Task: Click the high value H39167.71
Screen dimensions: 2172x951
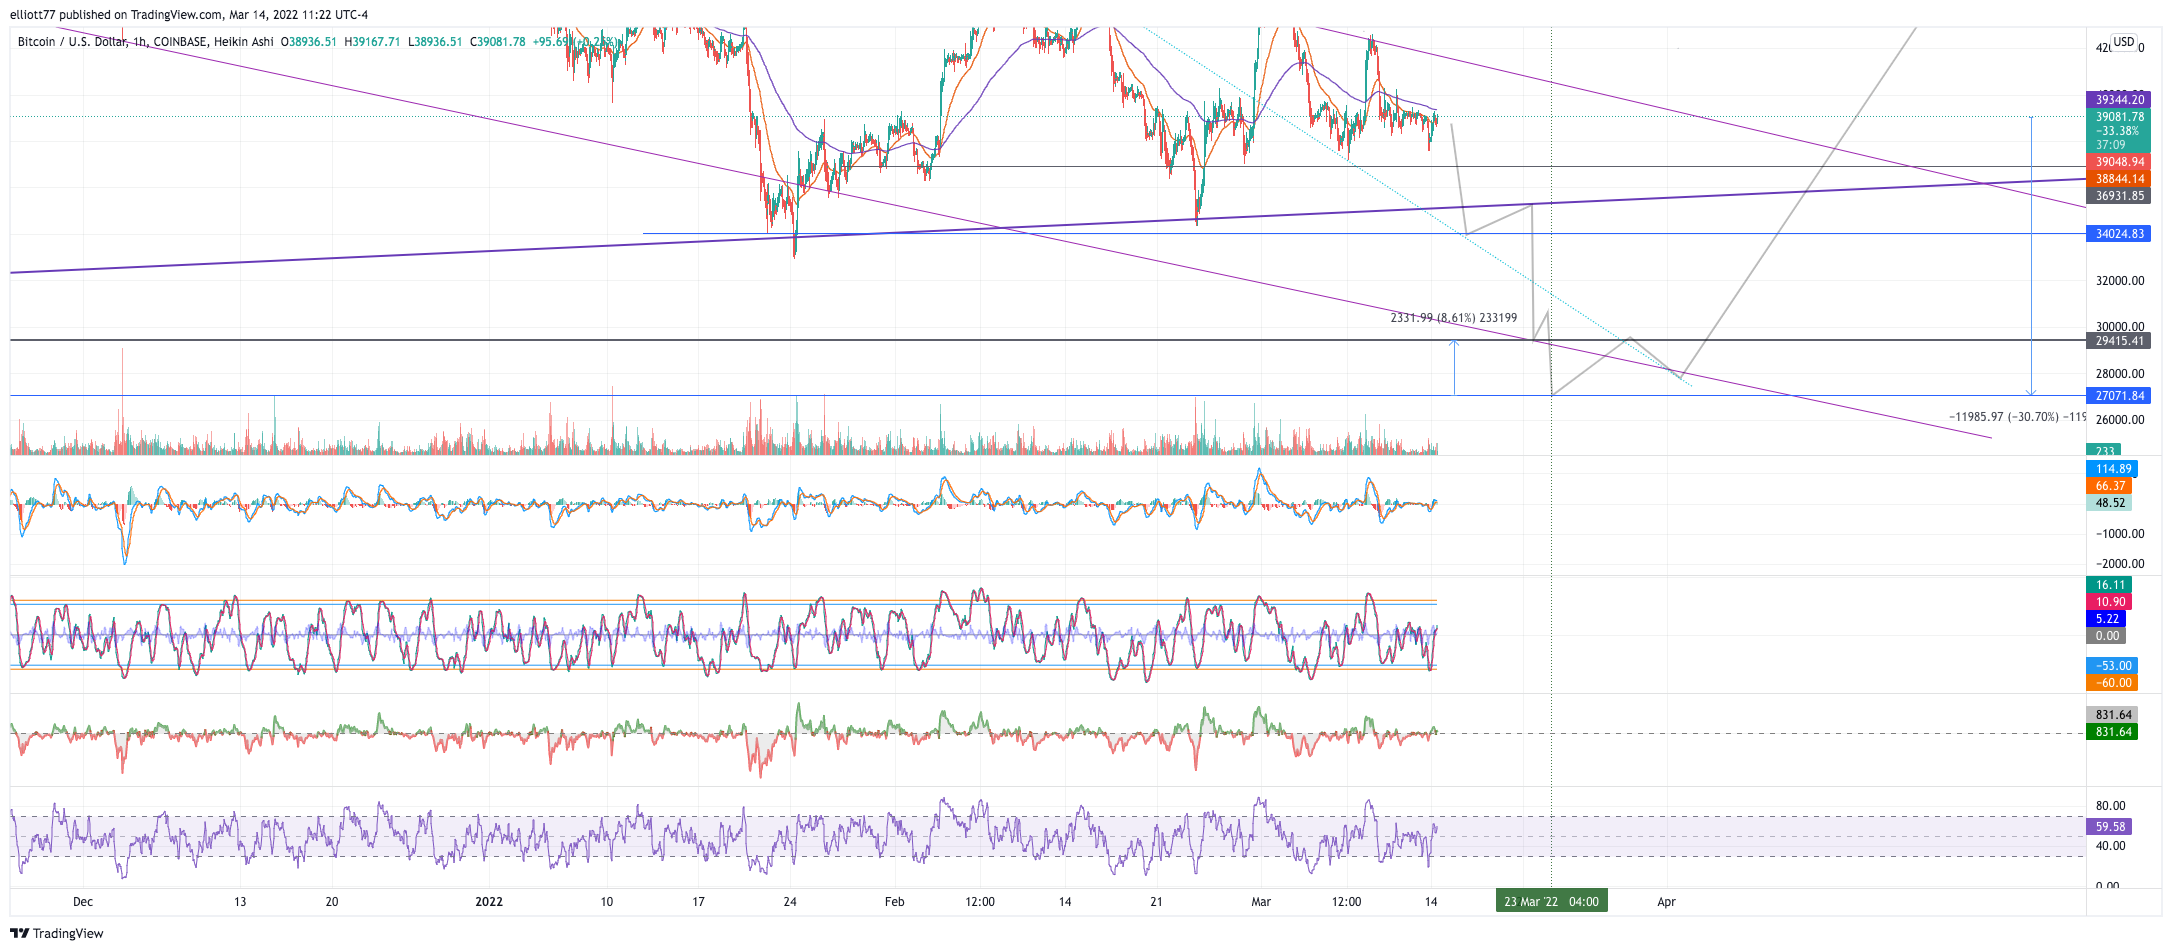Action: [372, 42]
